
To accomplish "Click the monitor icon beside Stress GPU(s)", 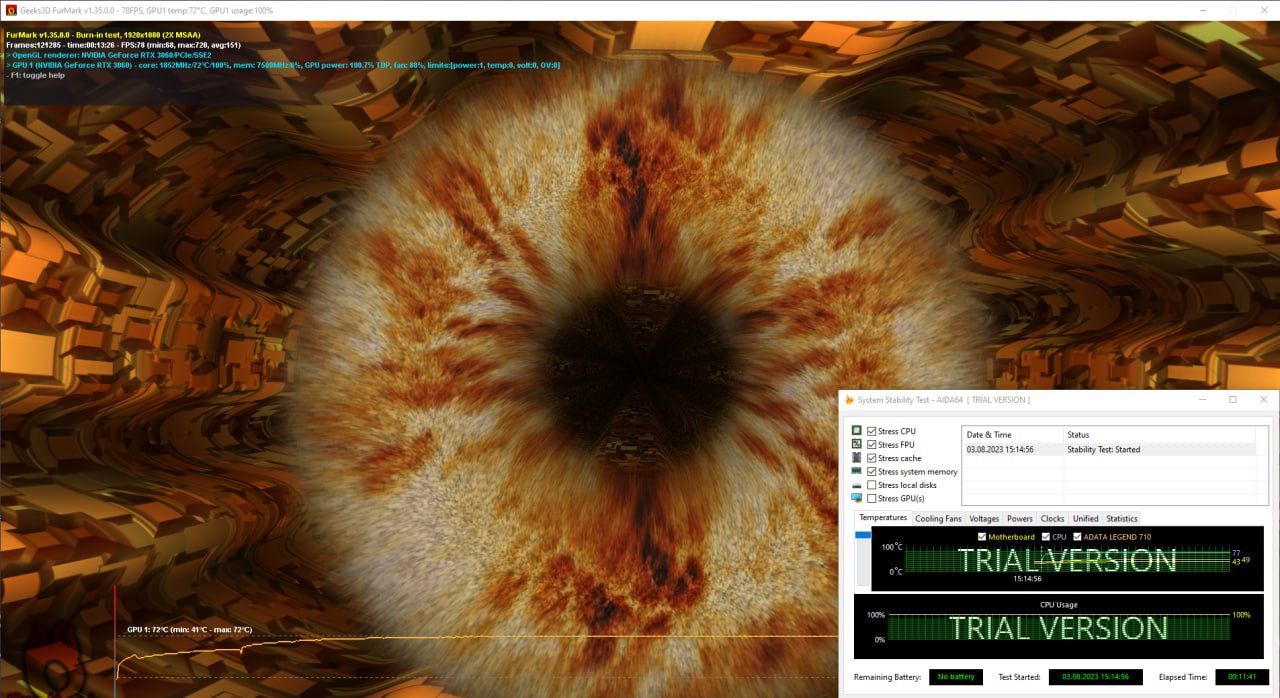I will [857, 498].
